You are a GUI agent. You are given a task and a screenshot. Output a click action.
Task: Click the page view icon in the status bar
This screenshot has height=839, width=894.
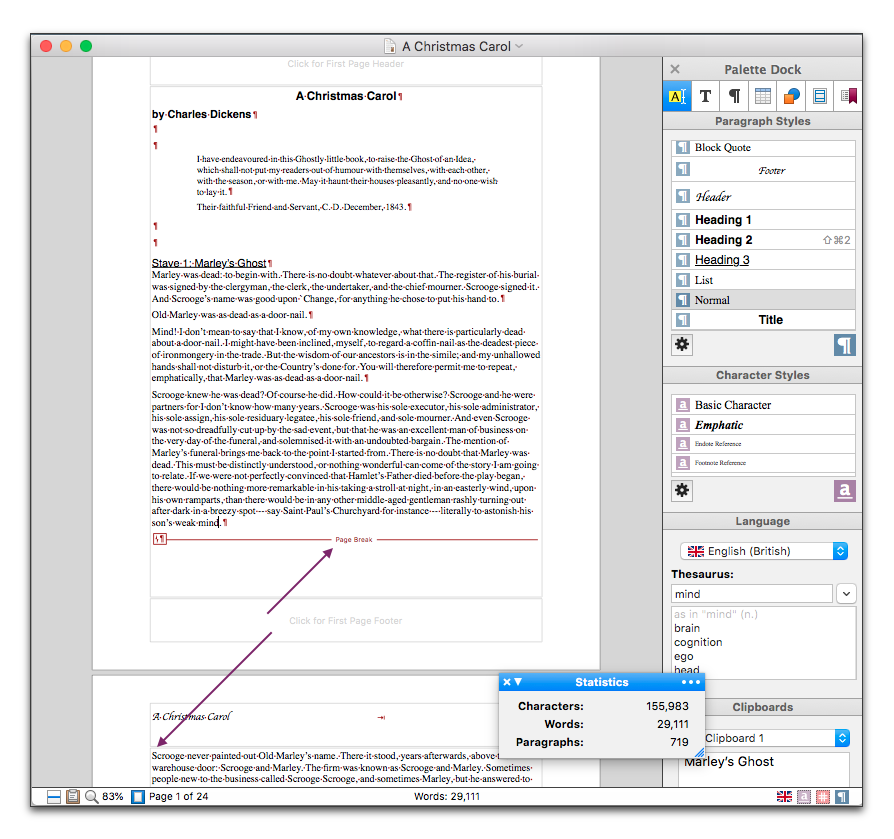click(x=138, y=796)
